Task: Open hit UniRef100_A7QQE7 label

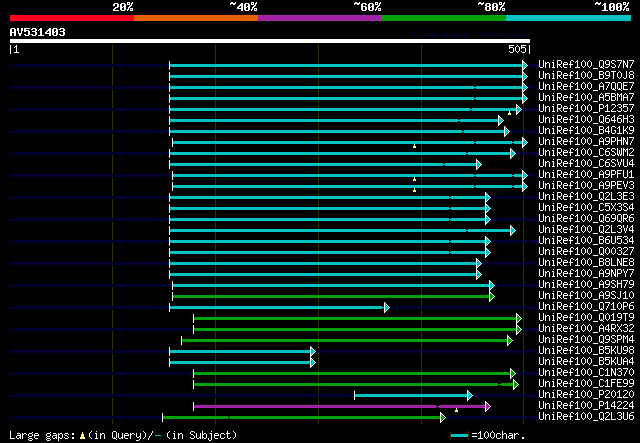Action: click(x=586, y=87)
